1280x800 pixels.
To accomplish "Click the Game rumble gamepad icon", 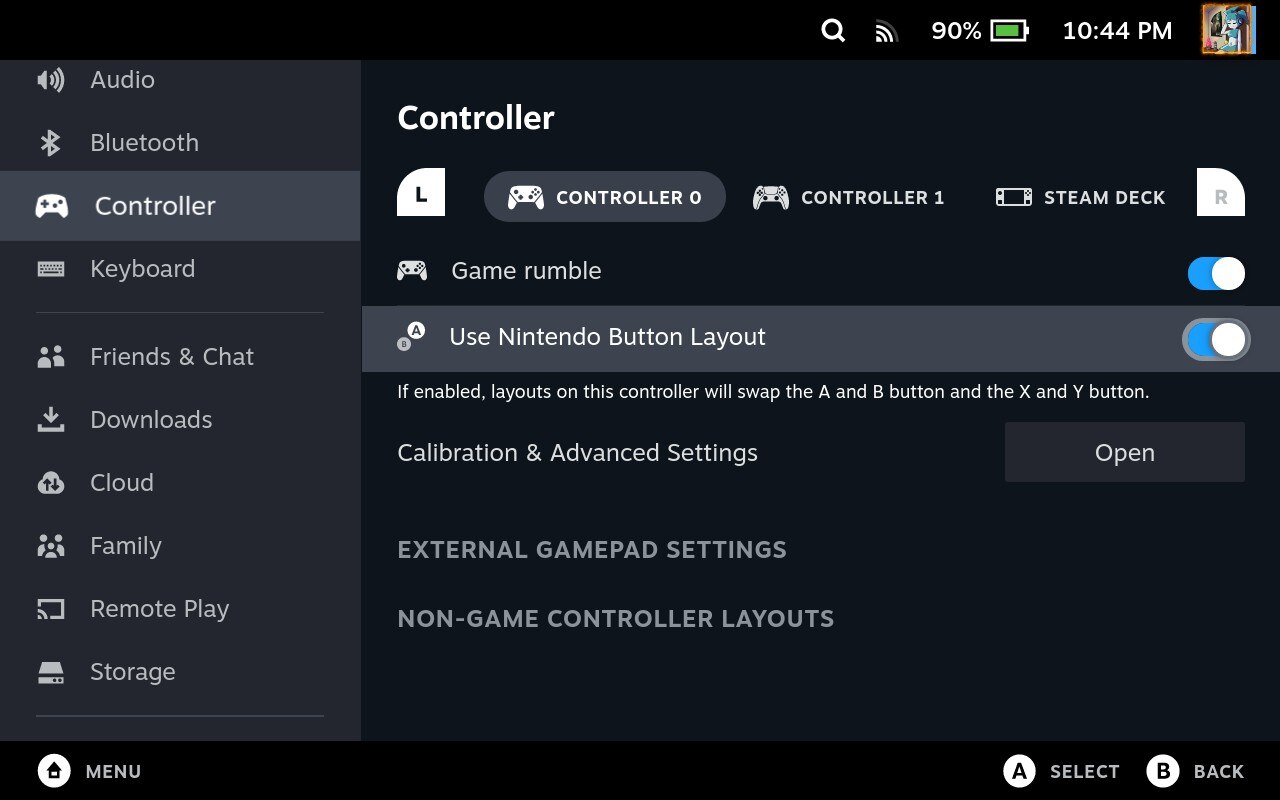I will coord(412,271).
